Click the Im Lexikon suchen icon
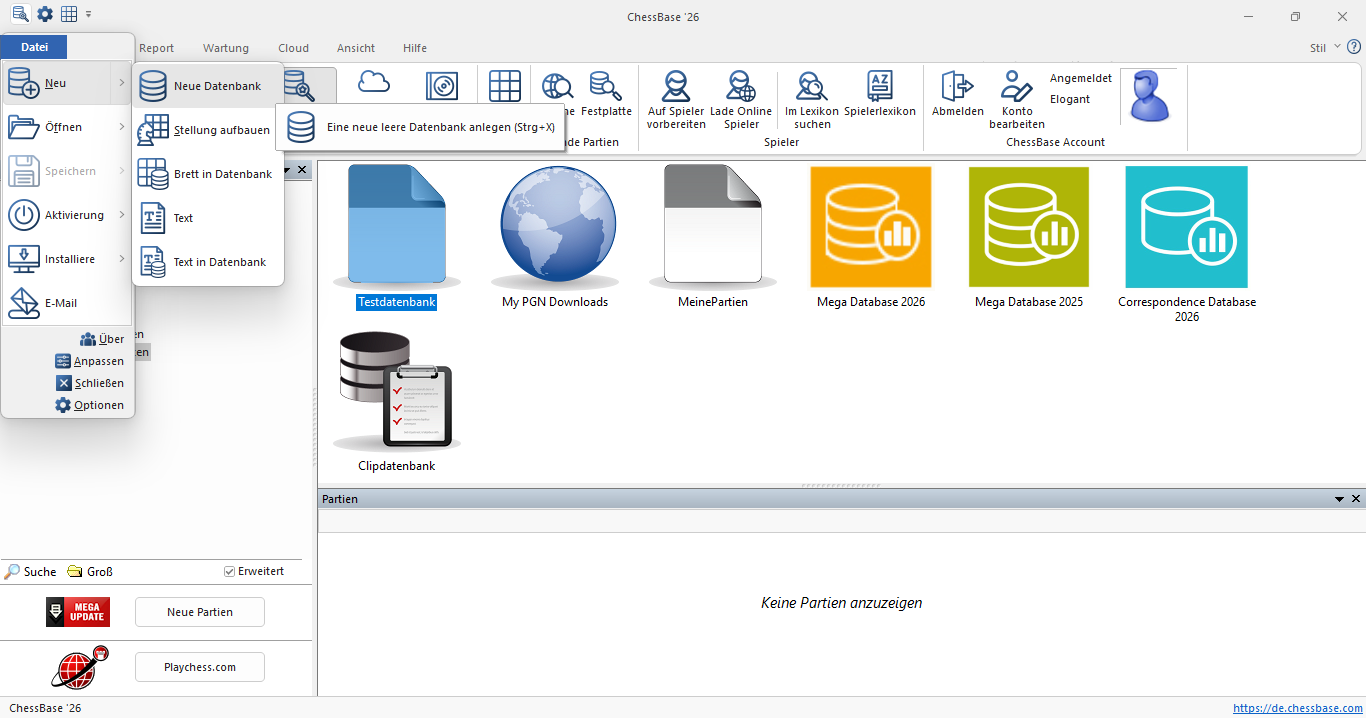The height and width of the screenshot is (718, 1366). pyautogui.click(x=811, y=87)
